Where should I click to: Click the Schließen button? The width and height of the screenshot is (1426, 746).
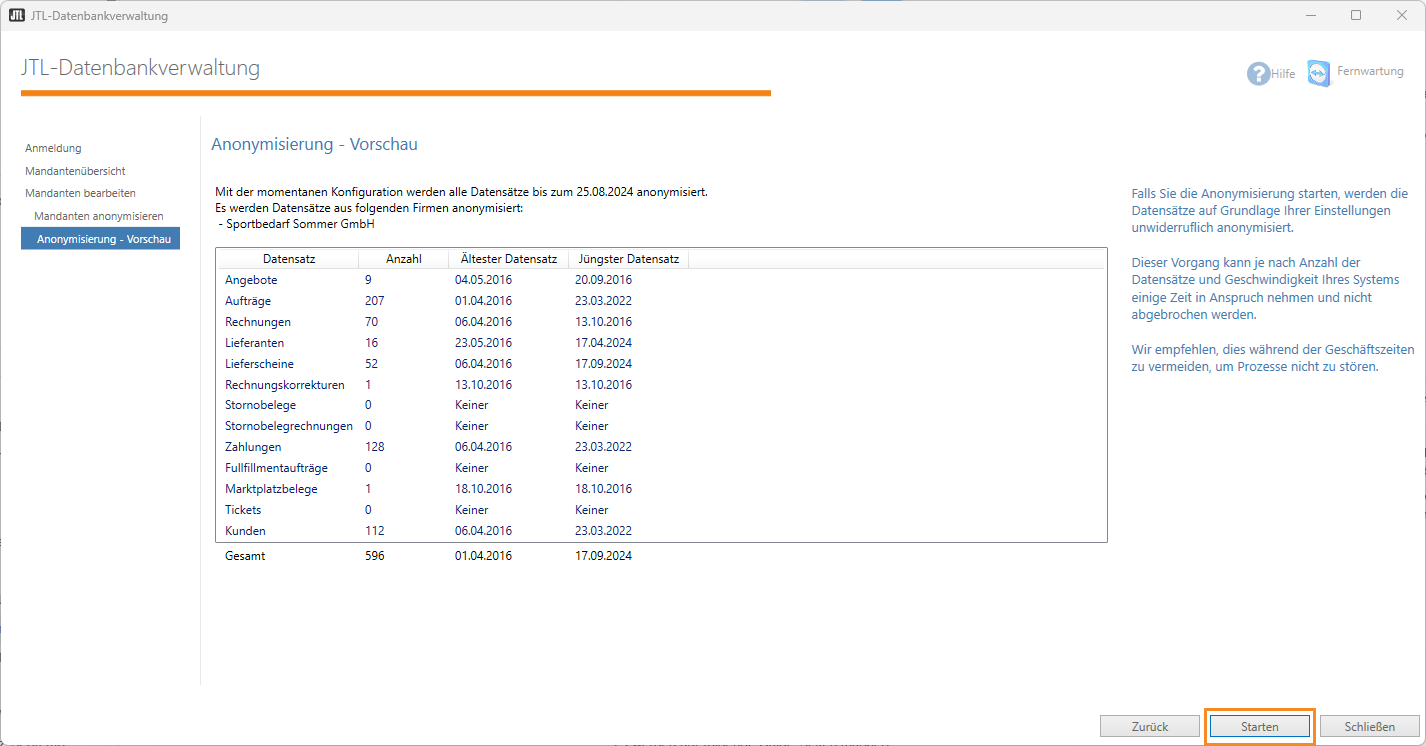[x=1369, y=727]
